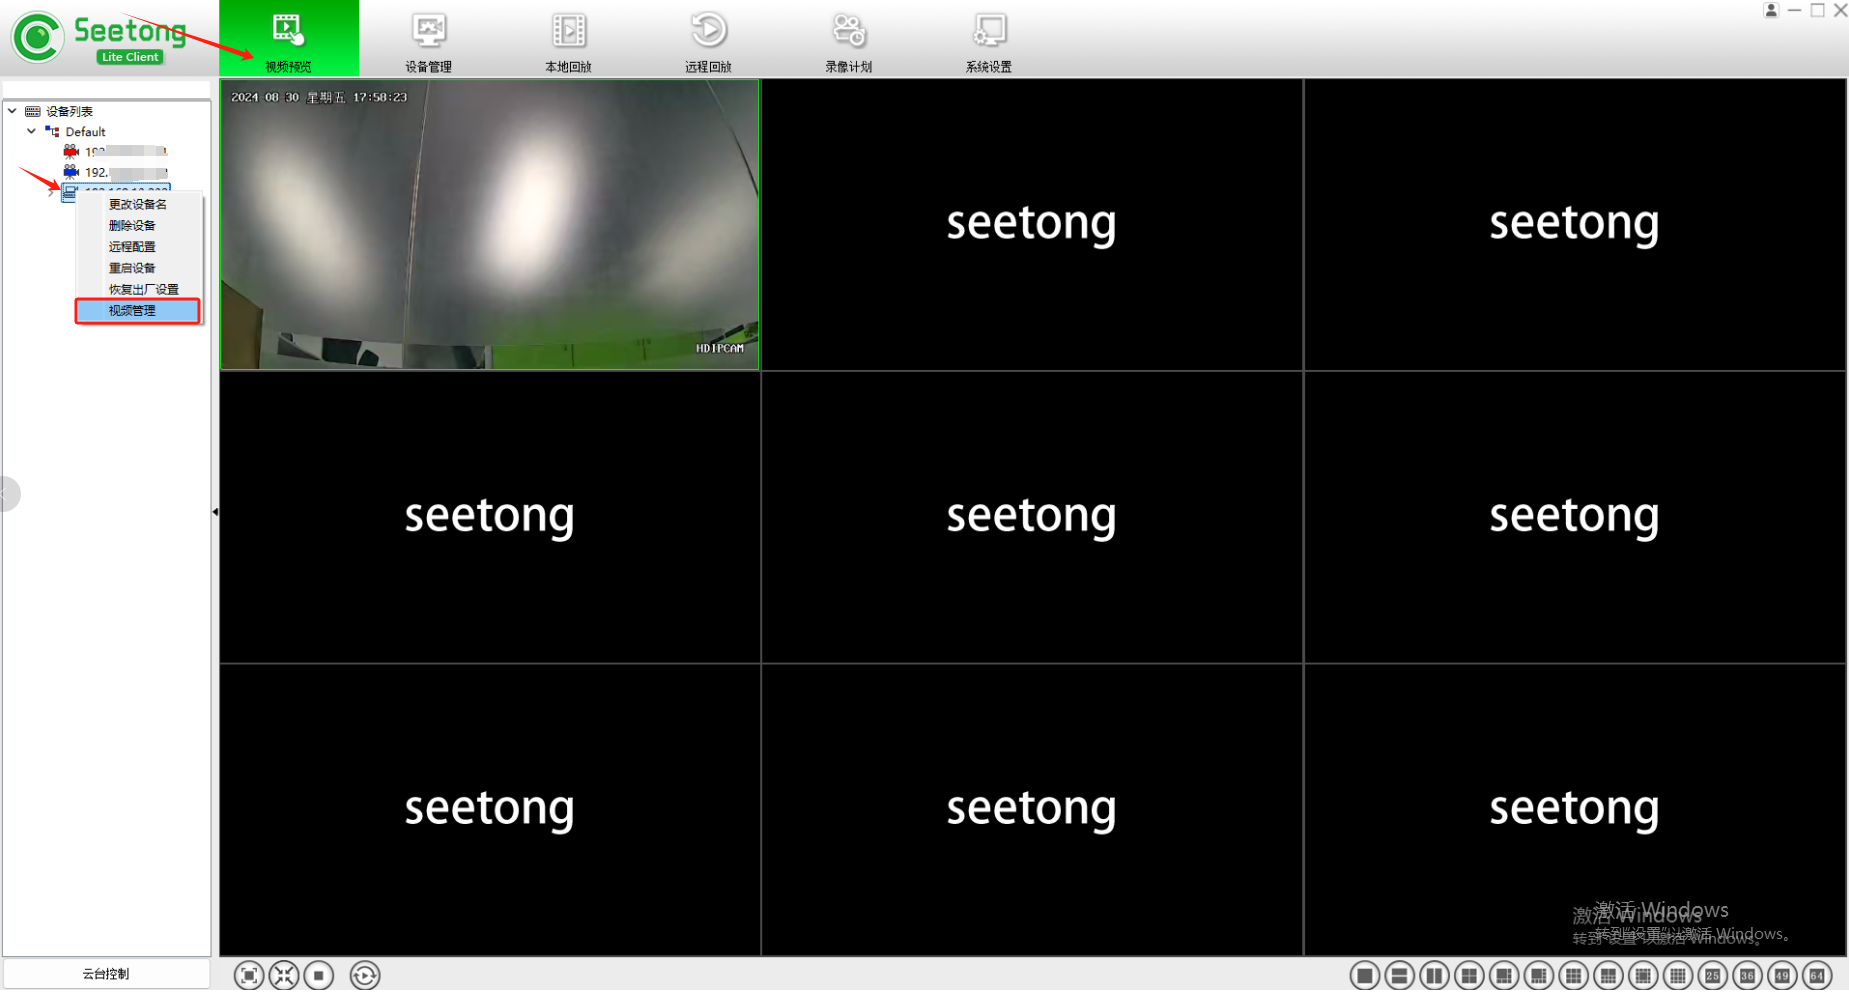Select the middle-left seetong video window

point(490,517)
